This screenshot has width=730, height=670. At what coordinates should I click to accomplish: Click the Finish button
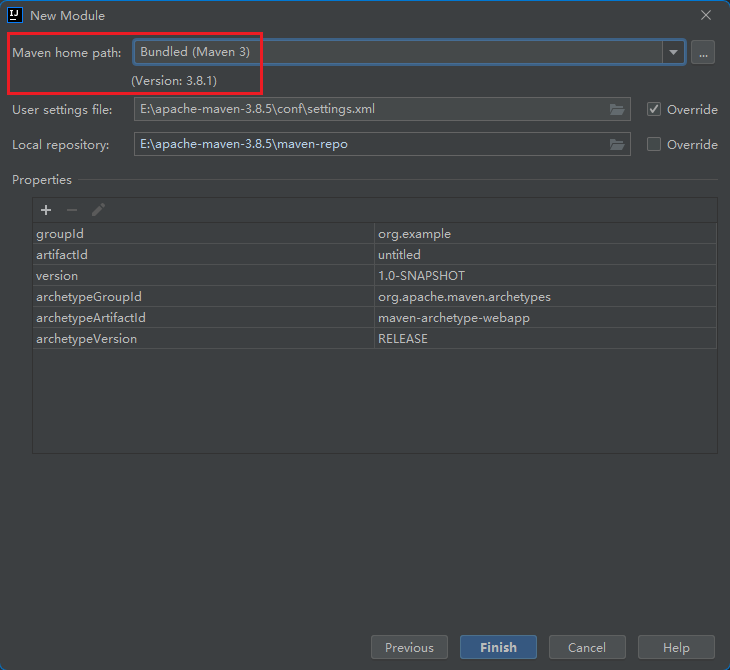[x=498, y=647]
